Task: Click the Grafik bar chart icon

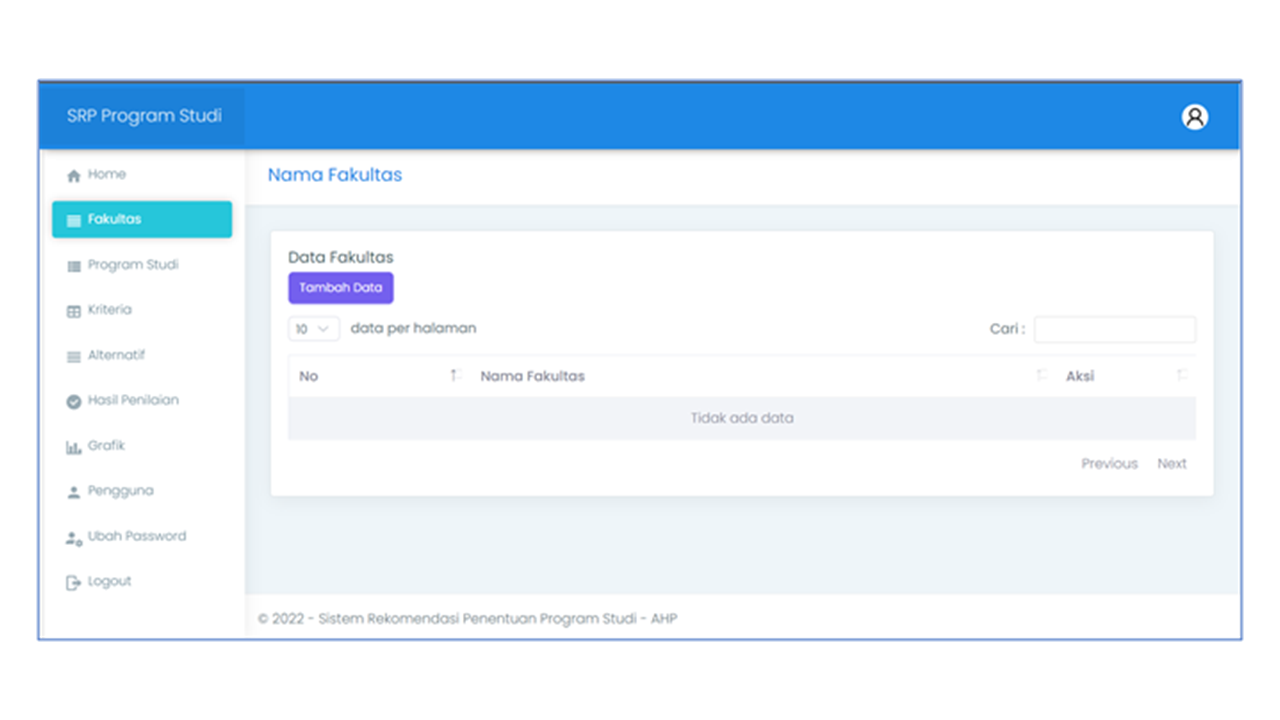Action: tap(73, 447)
